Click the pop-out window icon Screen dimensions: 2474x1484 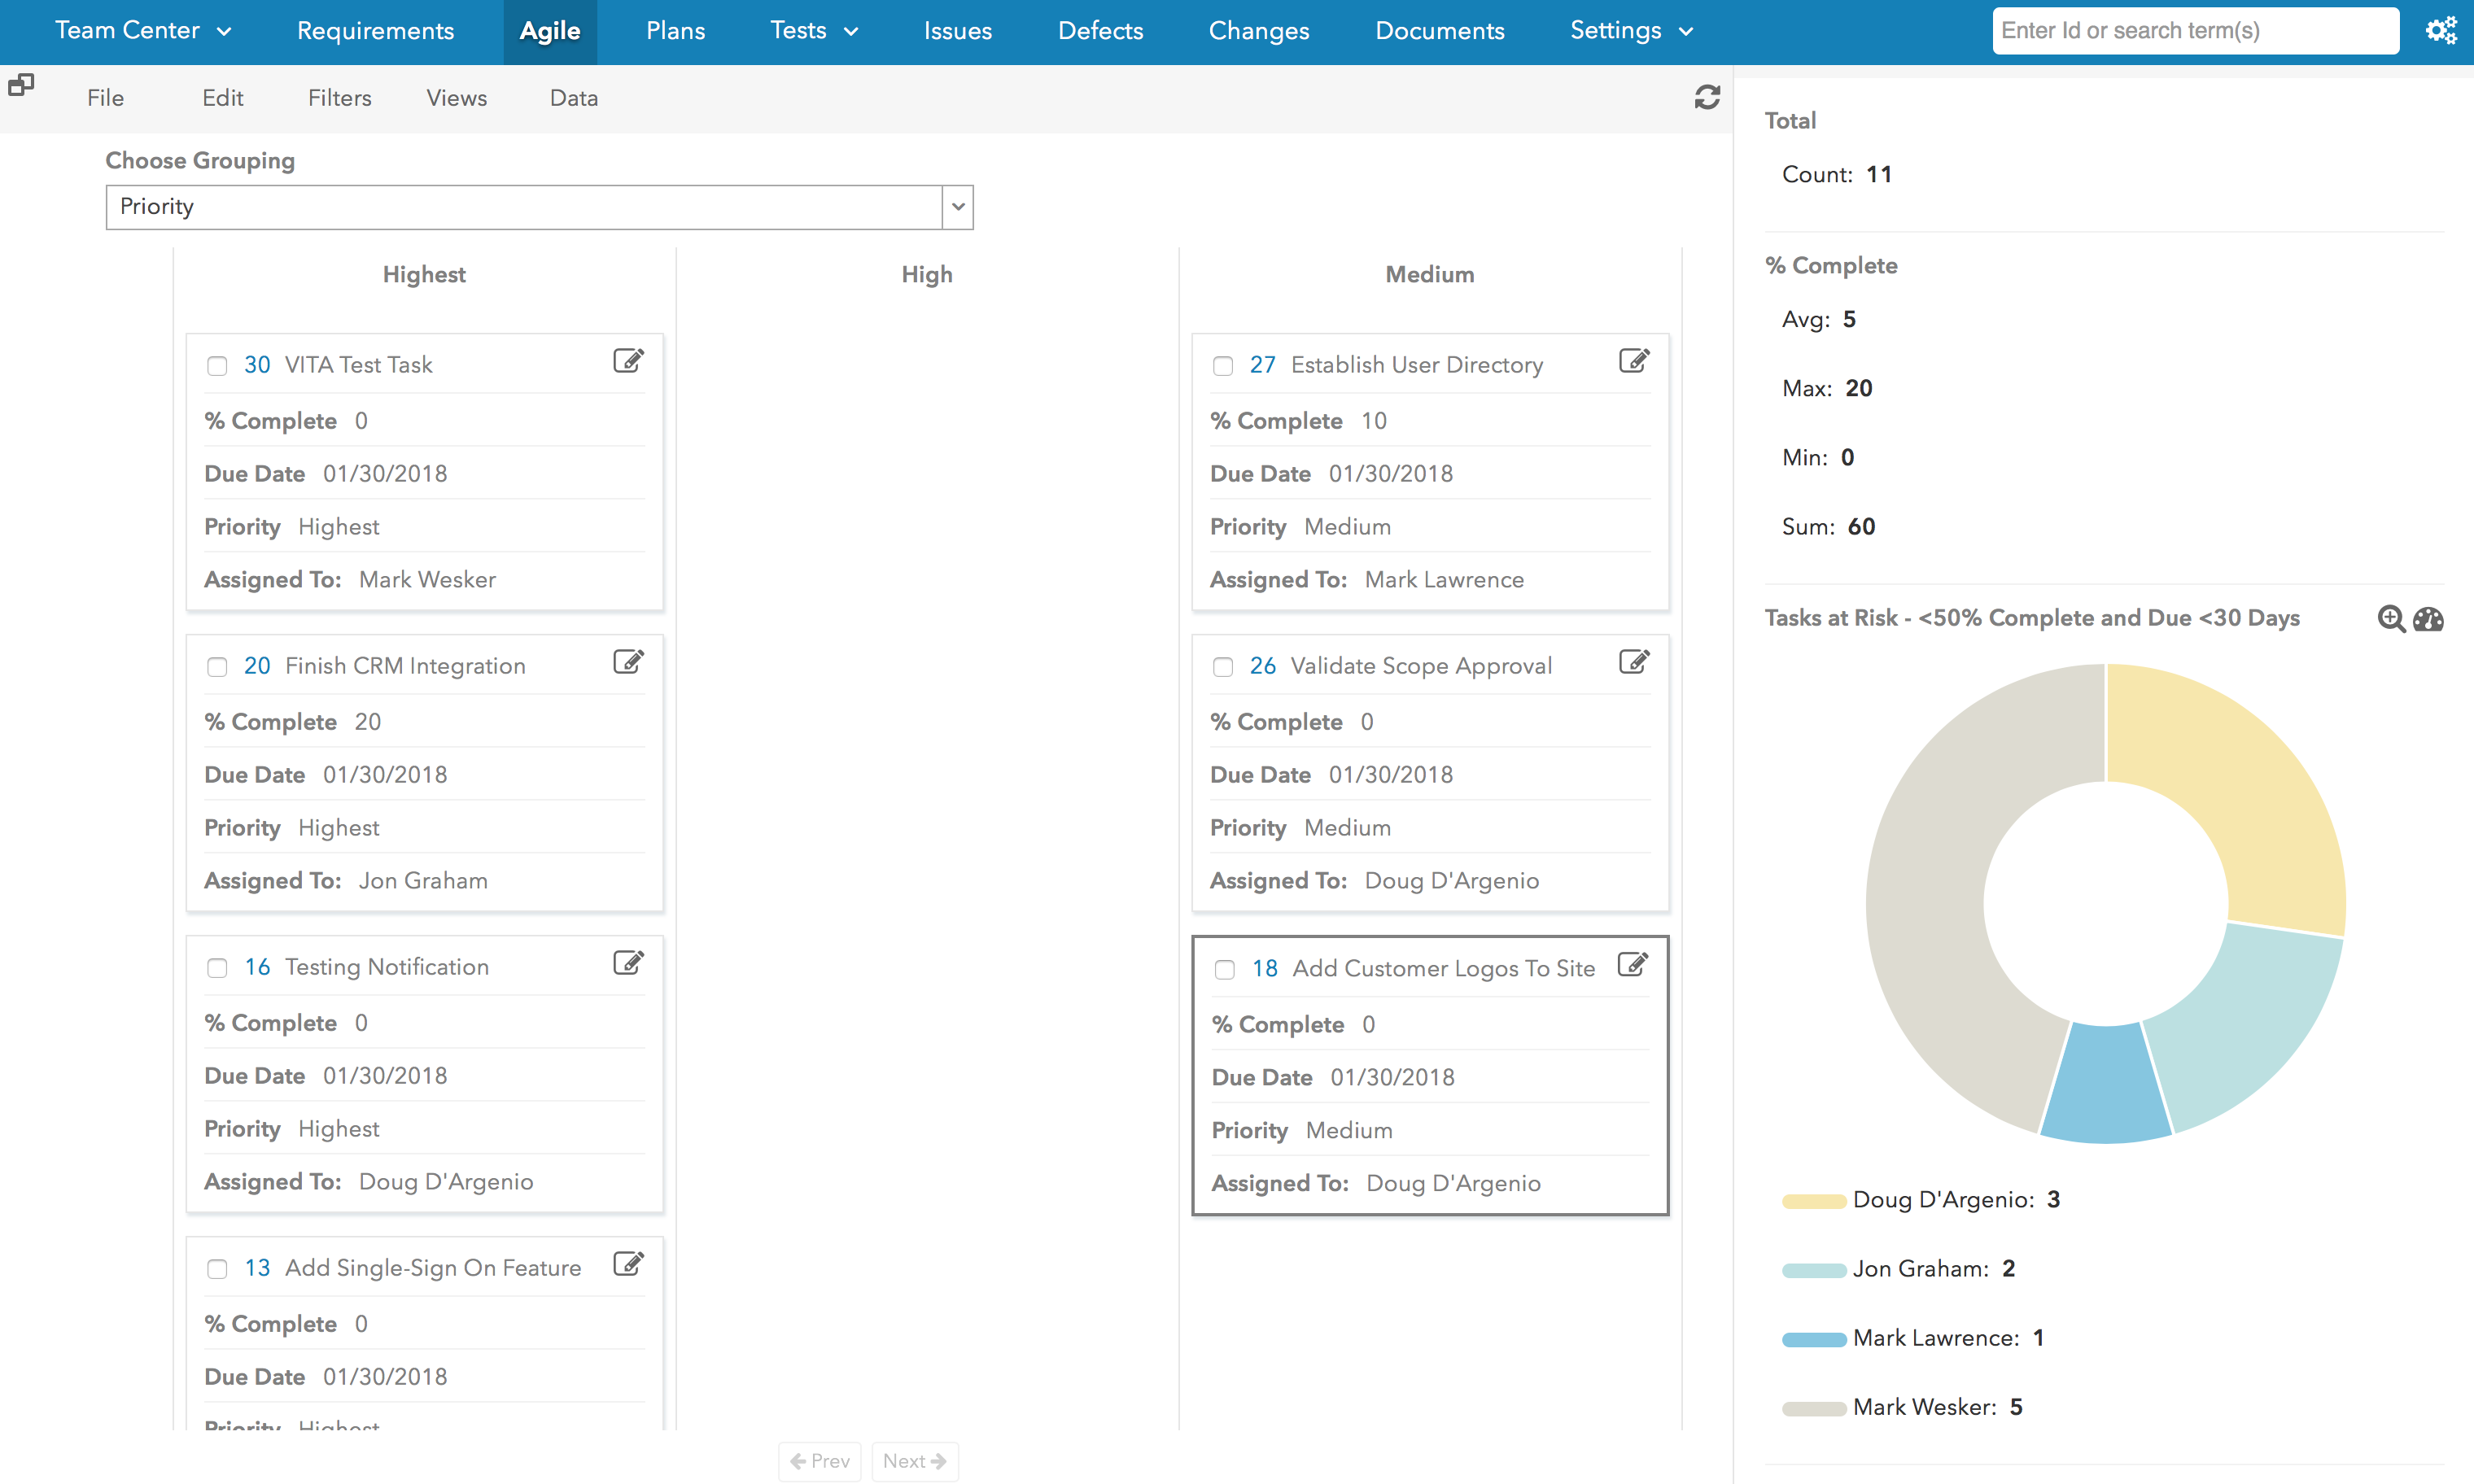(x=21, y=86)
